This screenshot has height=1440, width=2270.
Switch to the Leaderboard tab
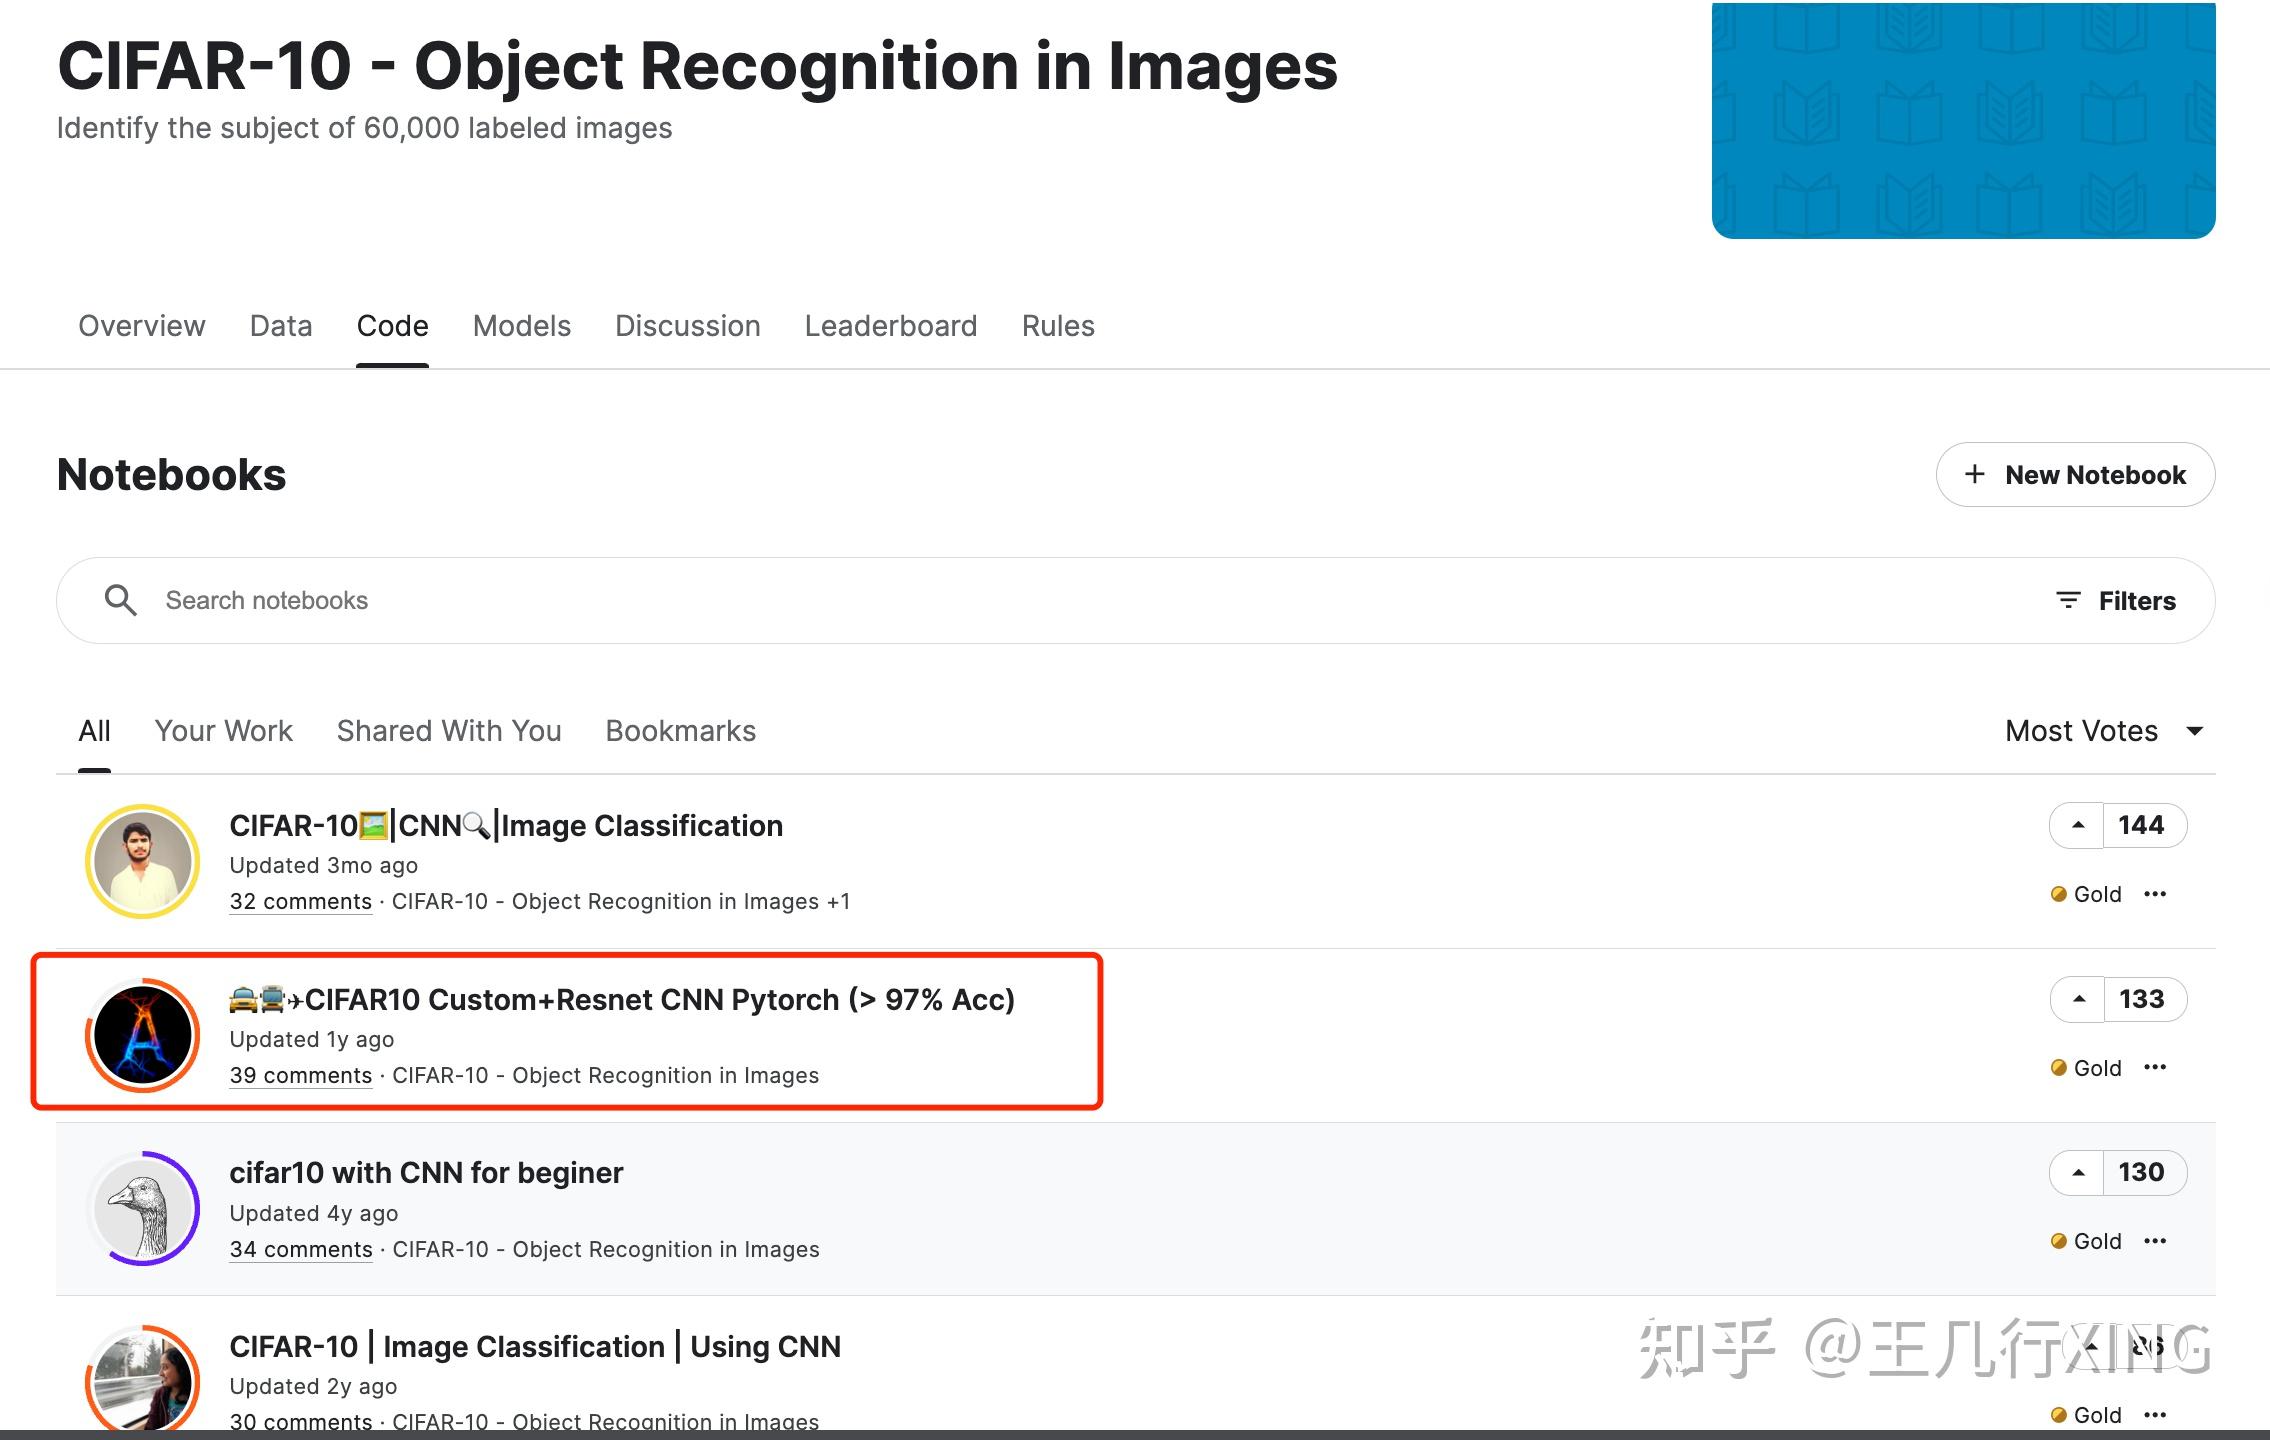coord(890,325)
